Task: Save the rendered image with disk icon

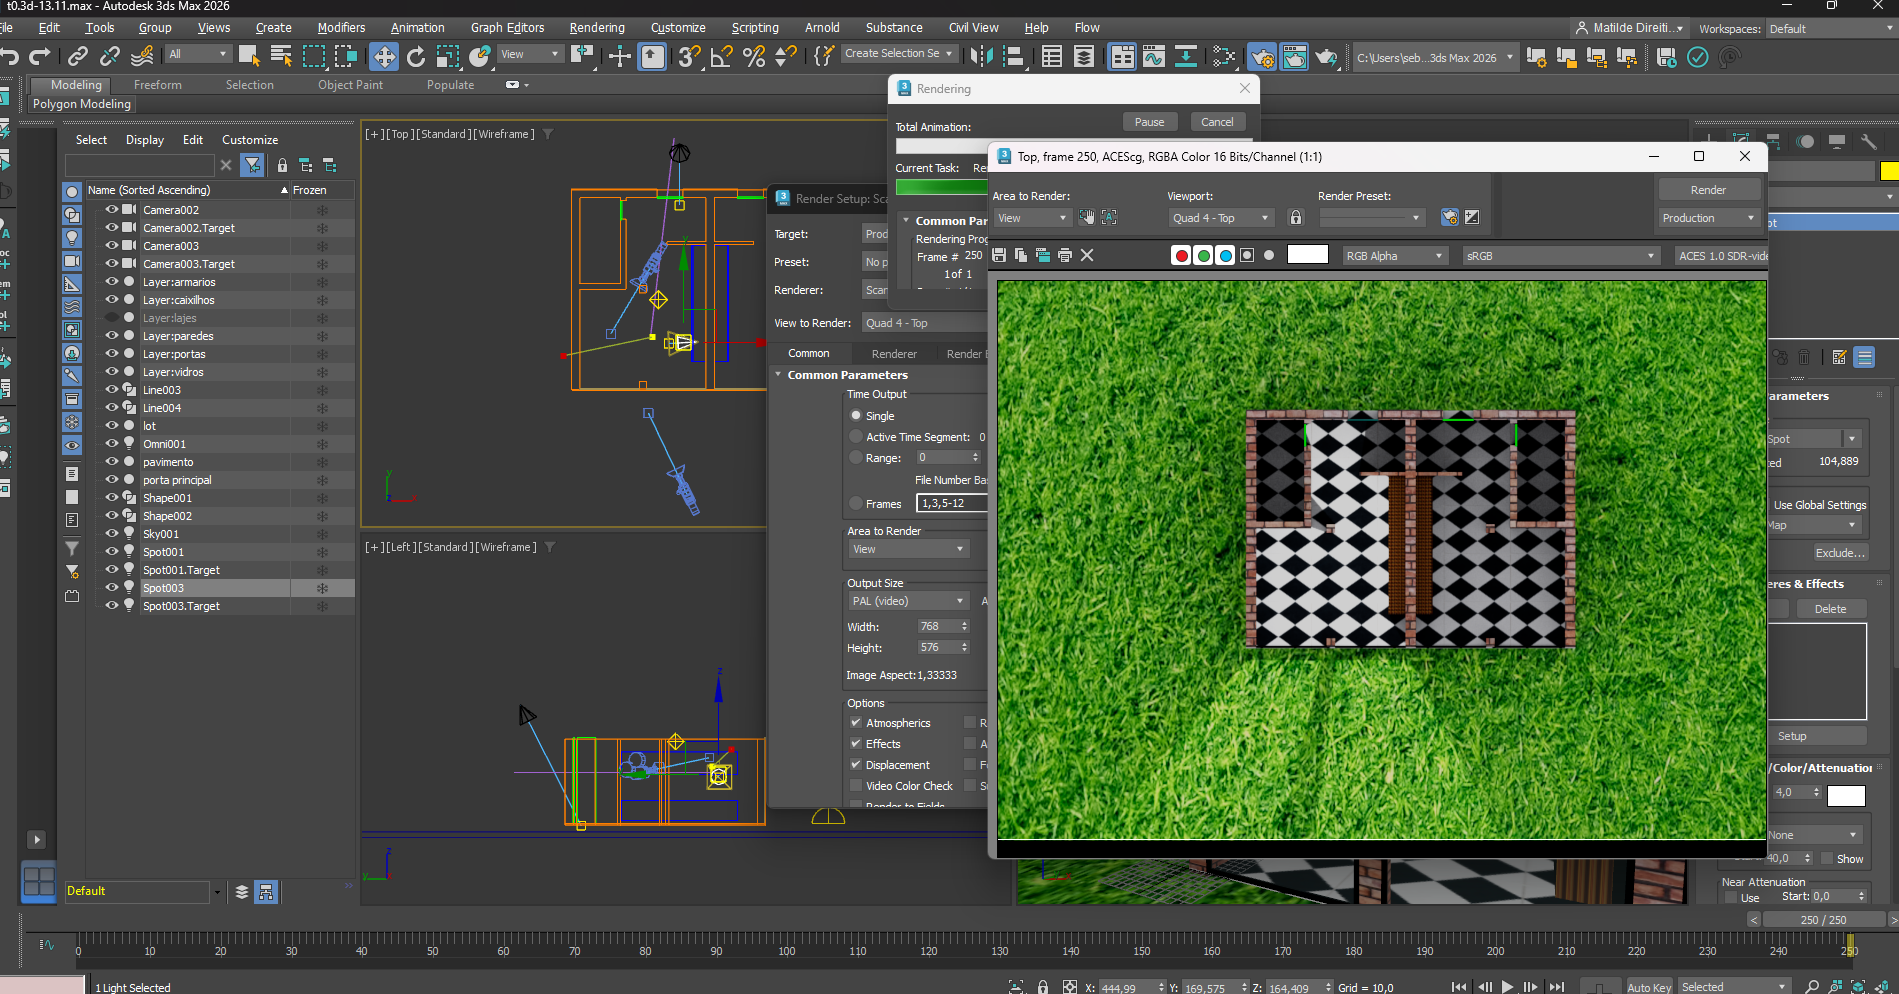Action: (x=999, y=256)
